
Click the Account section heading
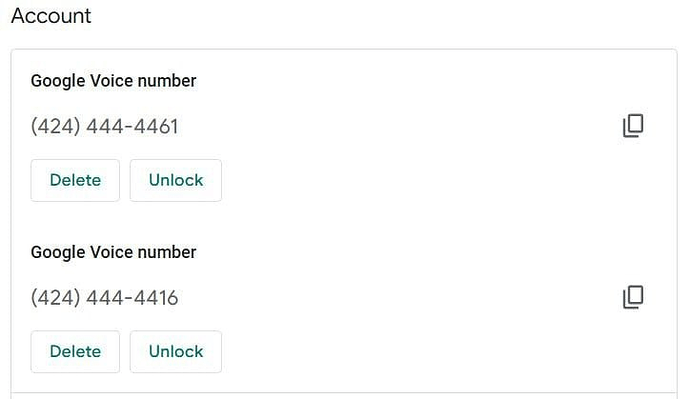[51, 16]
